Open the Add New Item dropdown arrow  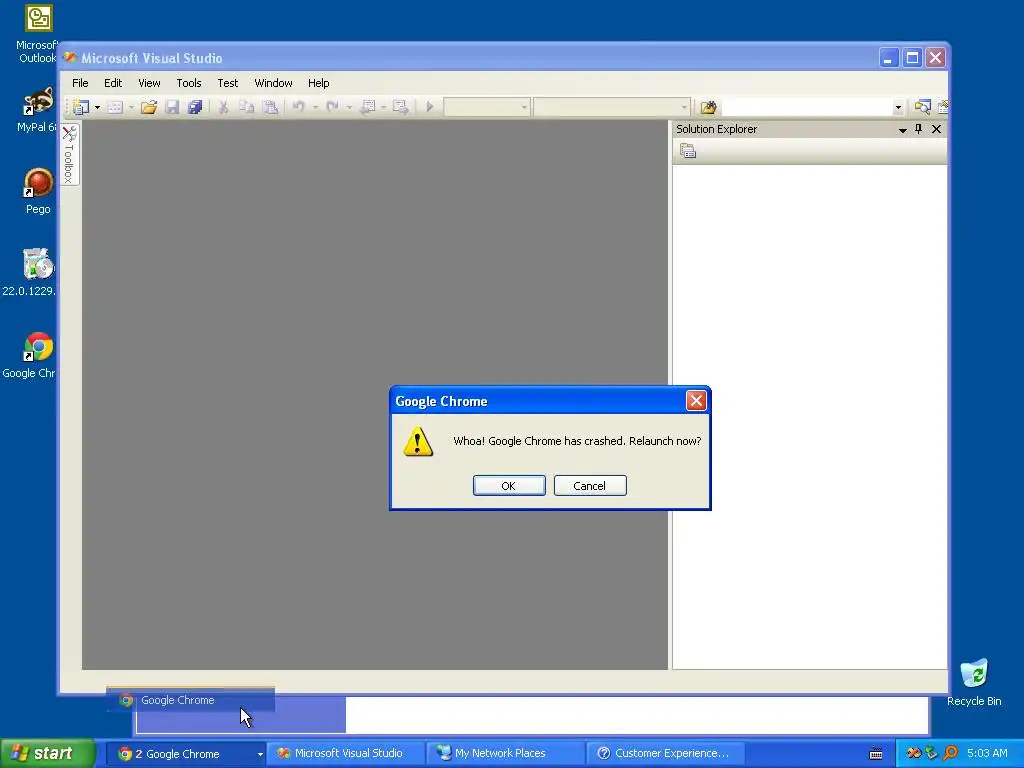click(131, 107)
